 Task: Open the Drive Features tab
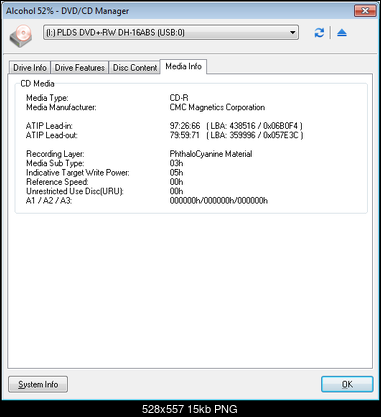(80, 68)
